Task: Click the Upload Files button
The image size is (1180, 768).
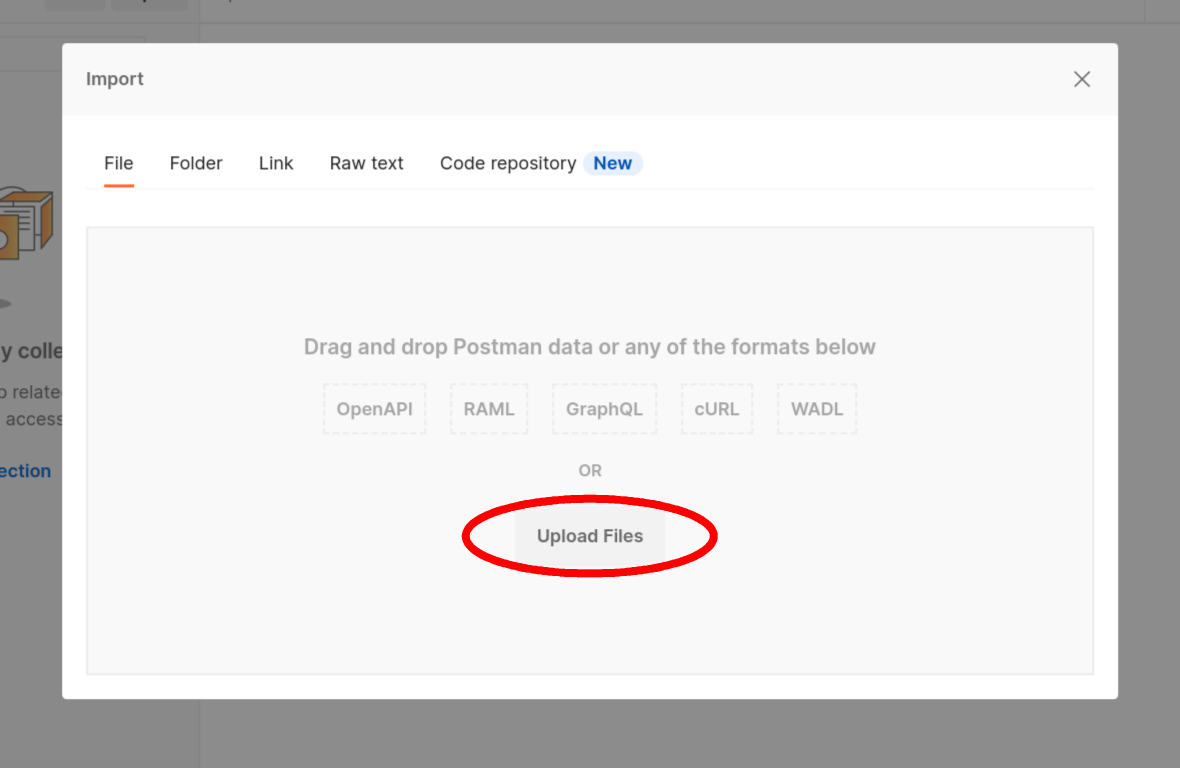Action: (x=590, y=536)
